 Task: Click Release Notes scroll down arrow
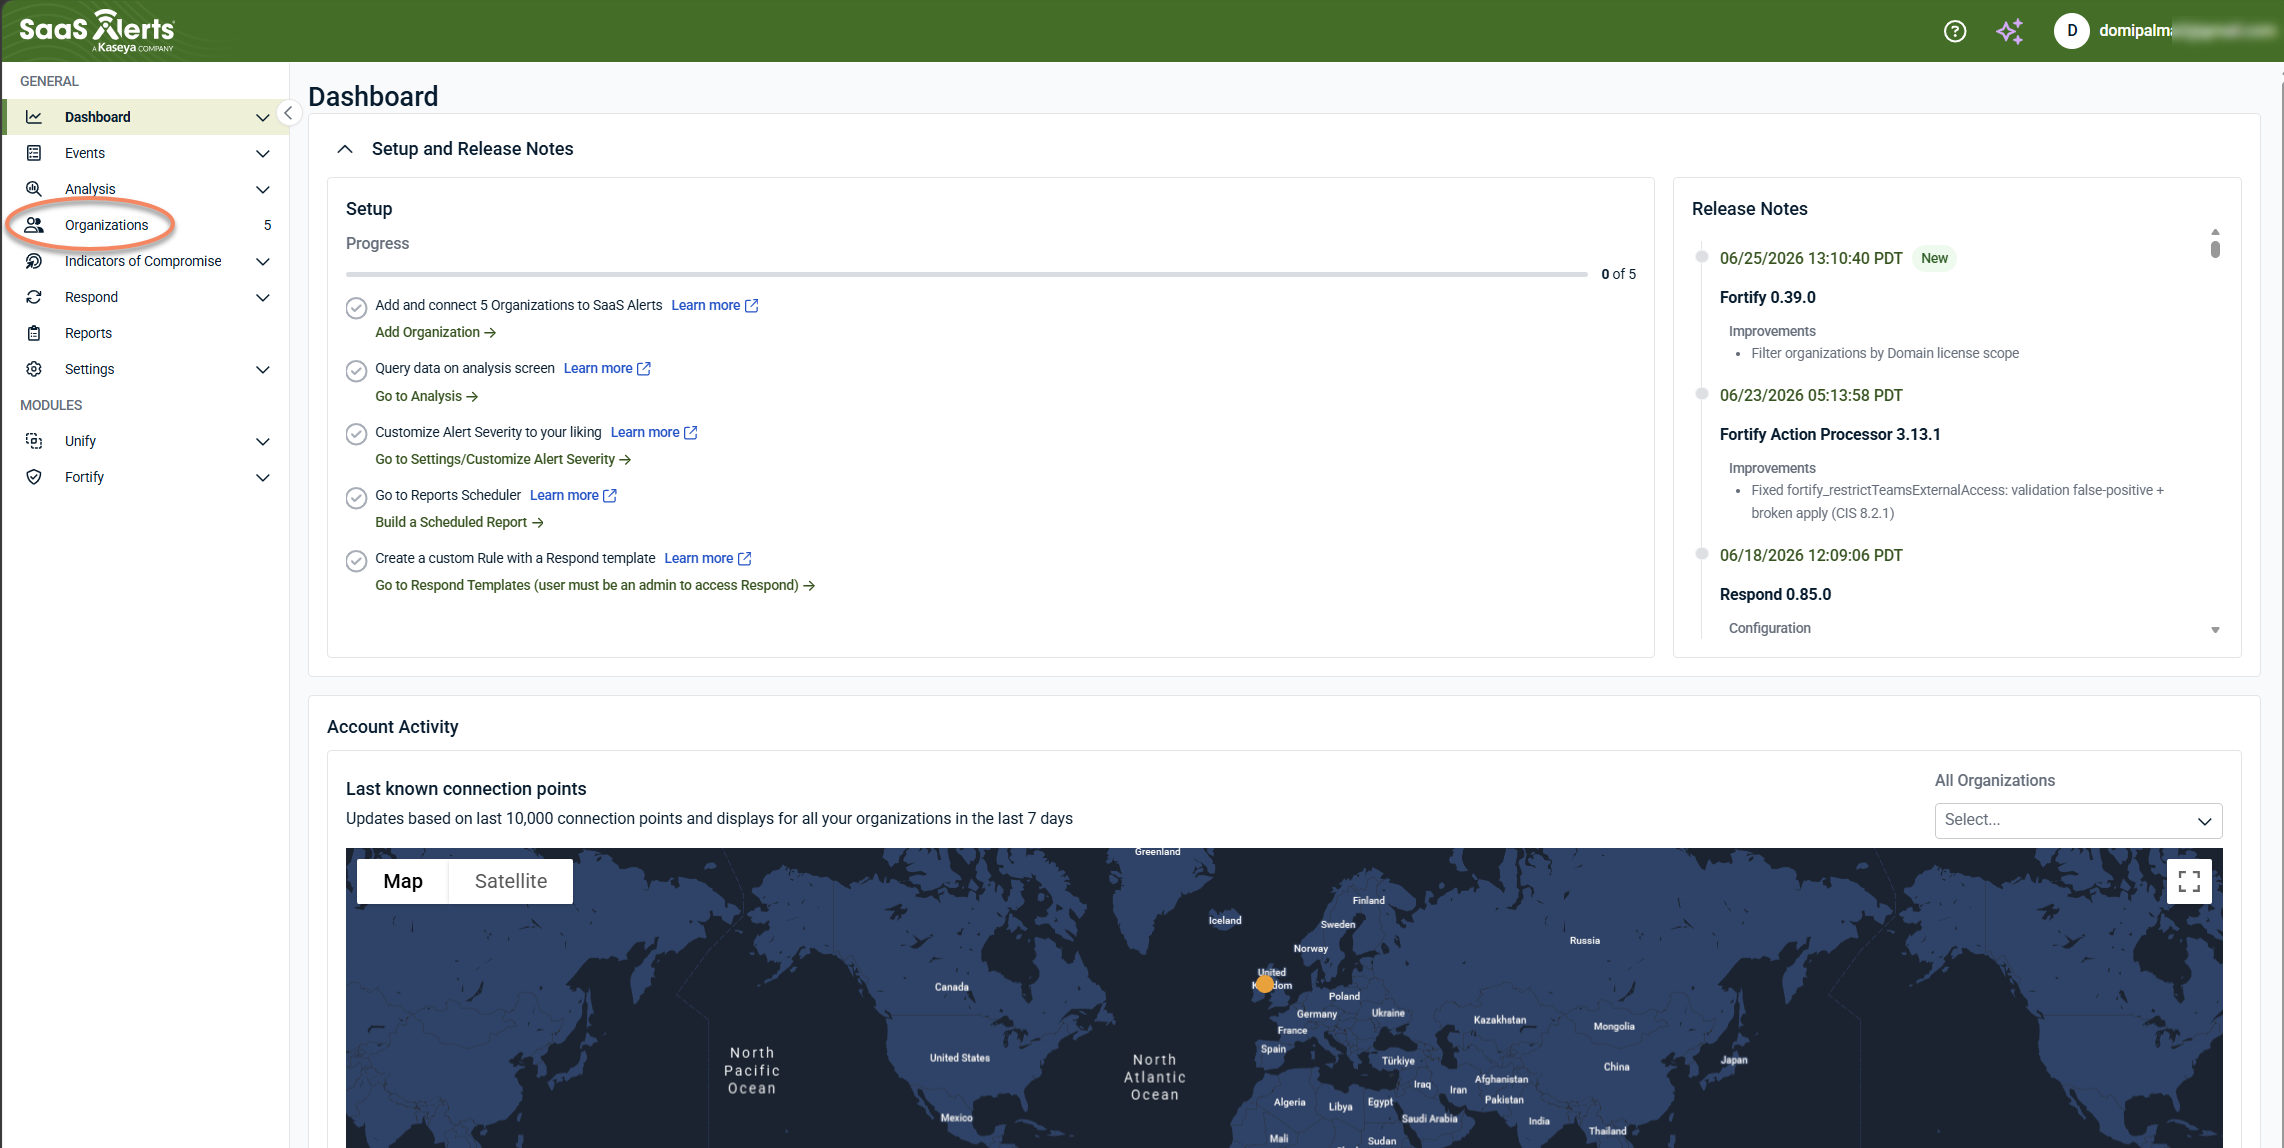pyautogui.click(x=2215, y=630)
